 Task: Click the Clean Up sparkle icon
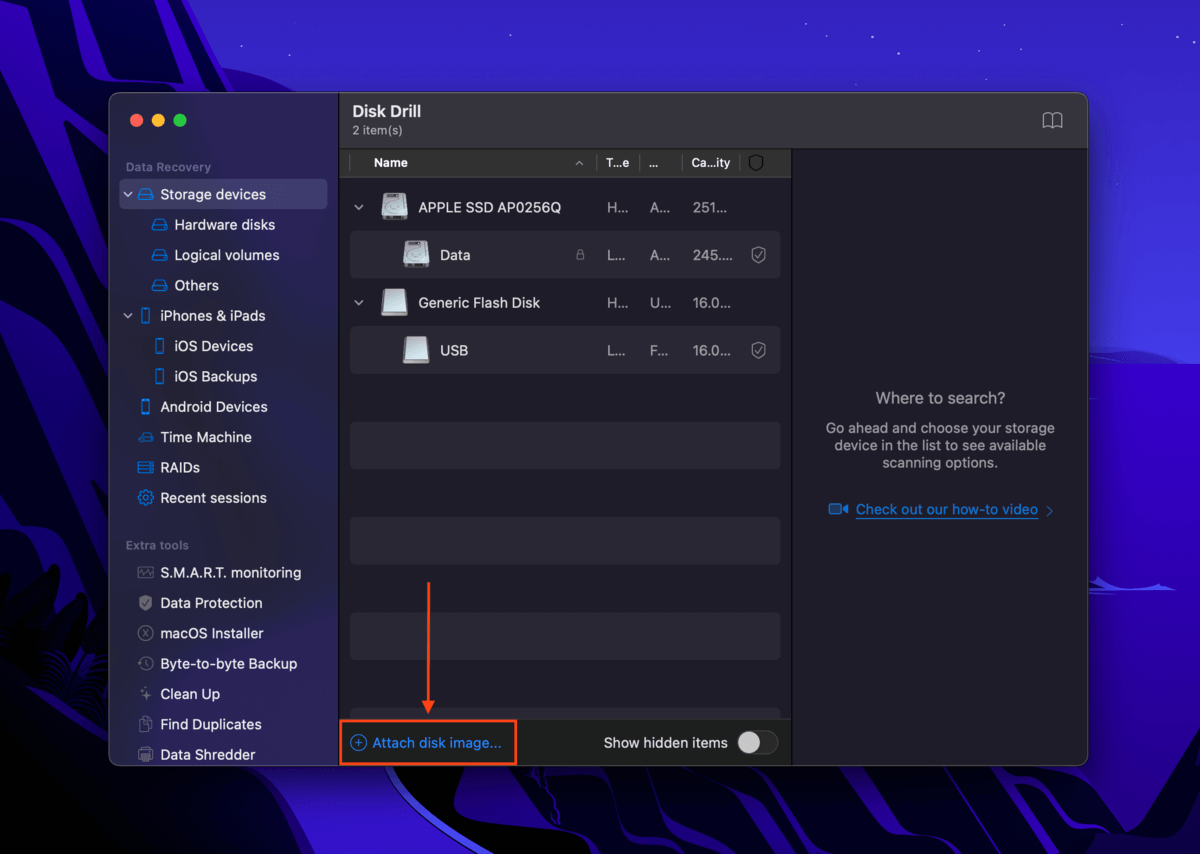(145, 694)
